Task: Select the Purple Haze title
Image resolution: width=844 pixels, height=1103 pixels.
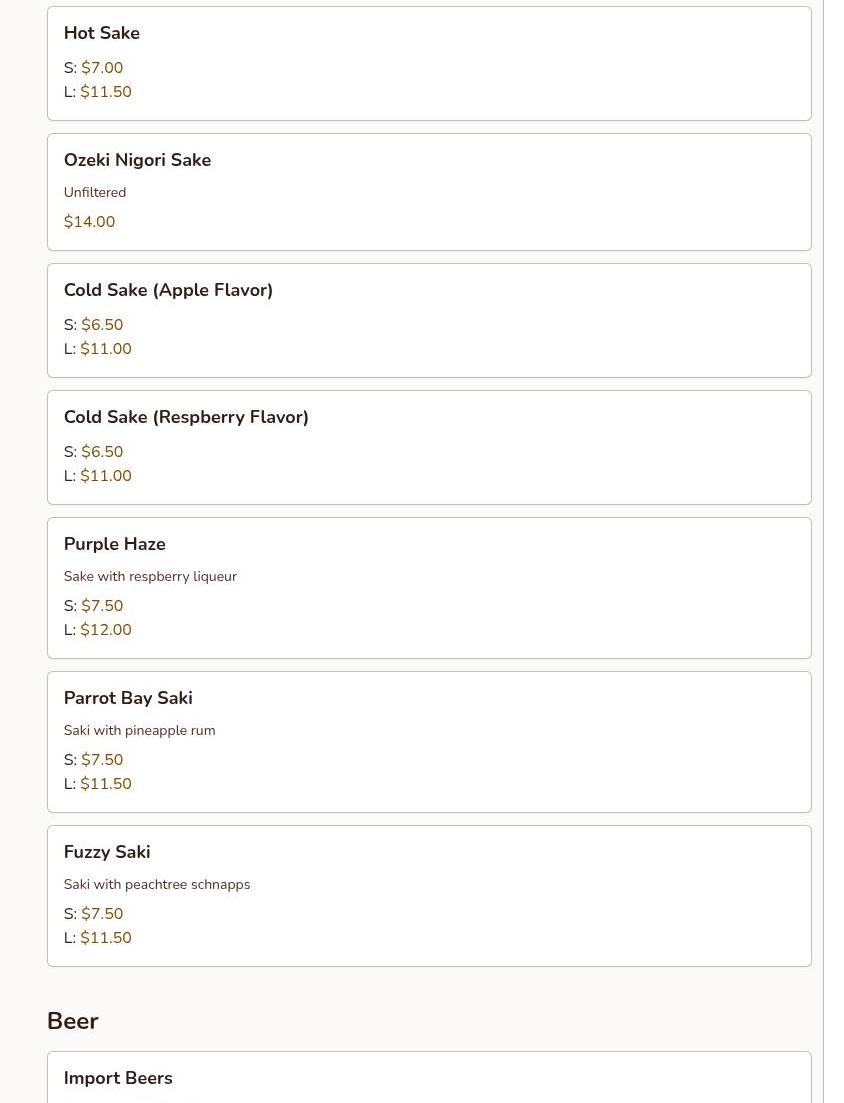Action: 115,544
